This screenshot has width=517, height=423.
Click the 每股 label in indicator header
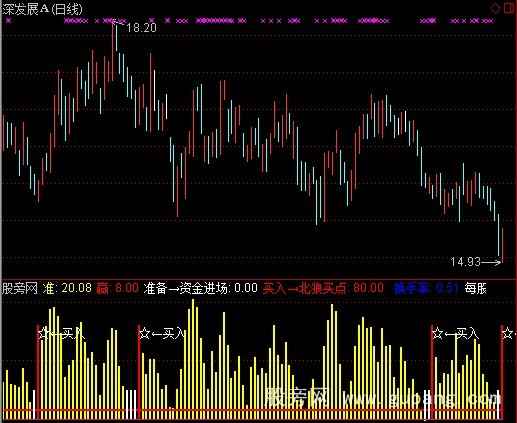[476, 288]
